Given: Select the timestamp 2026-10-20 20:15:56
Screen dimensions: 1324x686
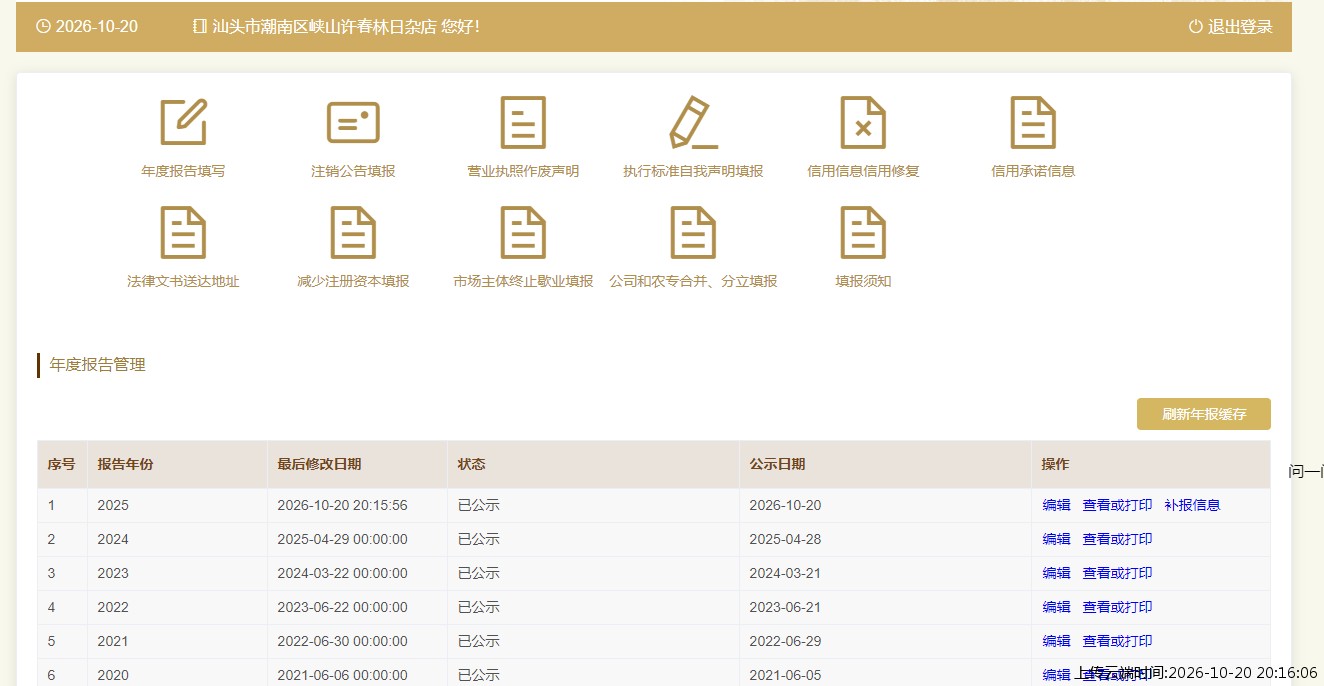Looking at the screenshot, I should click(342, 505).
